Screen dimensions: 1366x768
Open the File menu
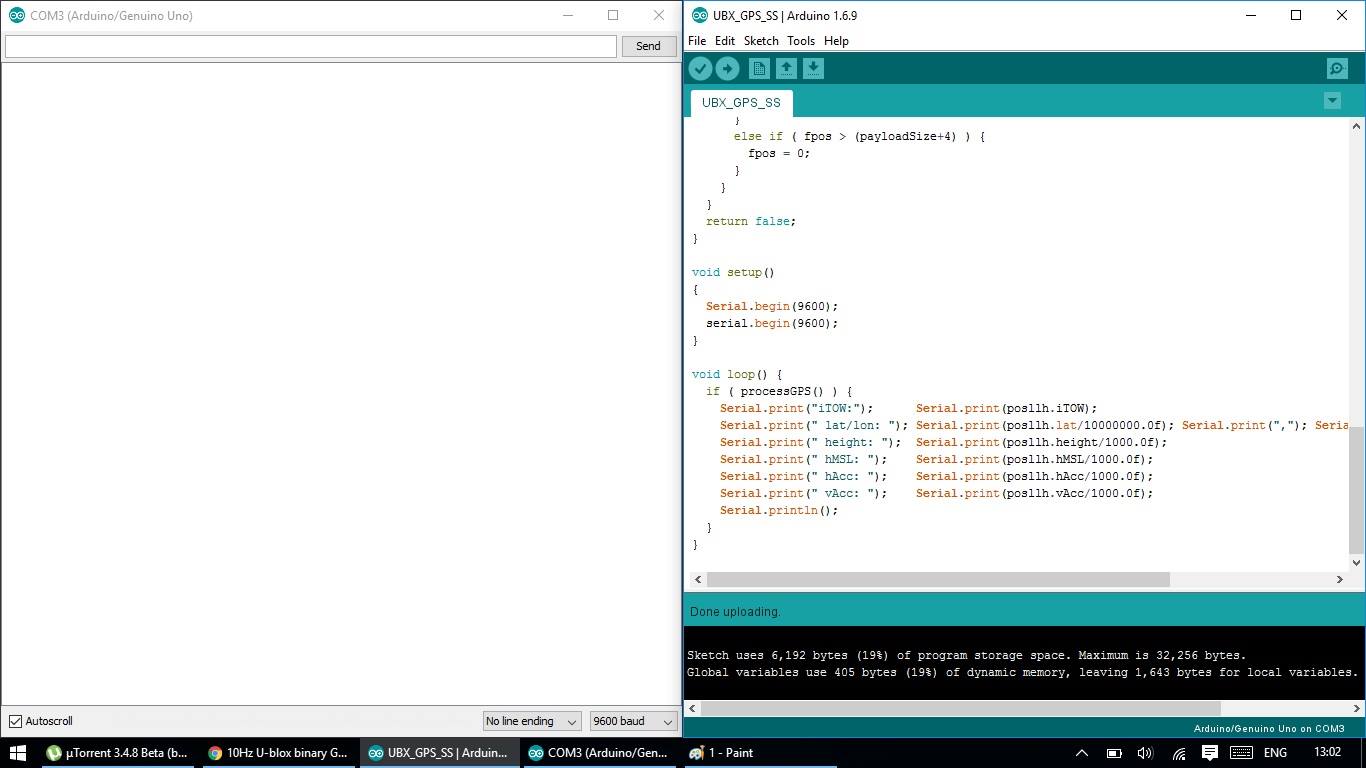click(697, 41)
